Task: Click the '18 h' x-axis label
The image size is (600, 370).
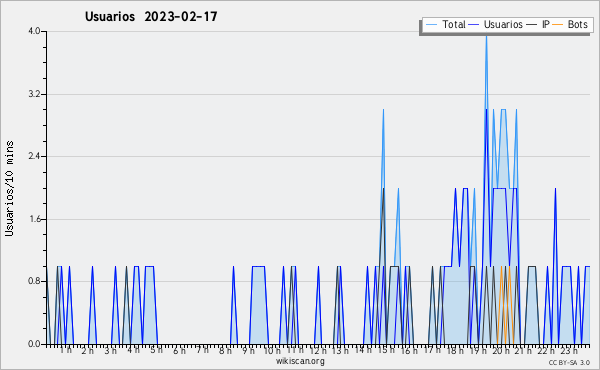Action: (455, 351)
